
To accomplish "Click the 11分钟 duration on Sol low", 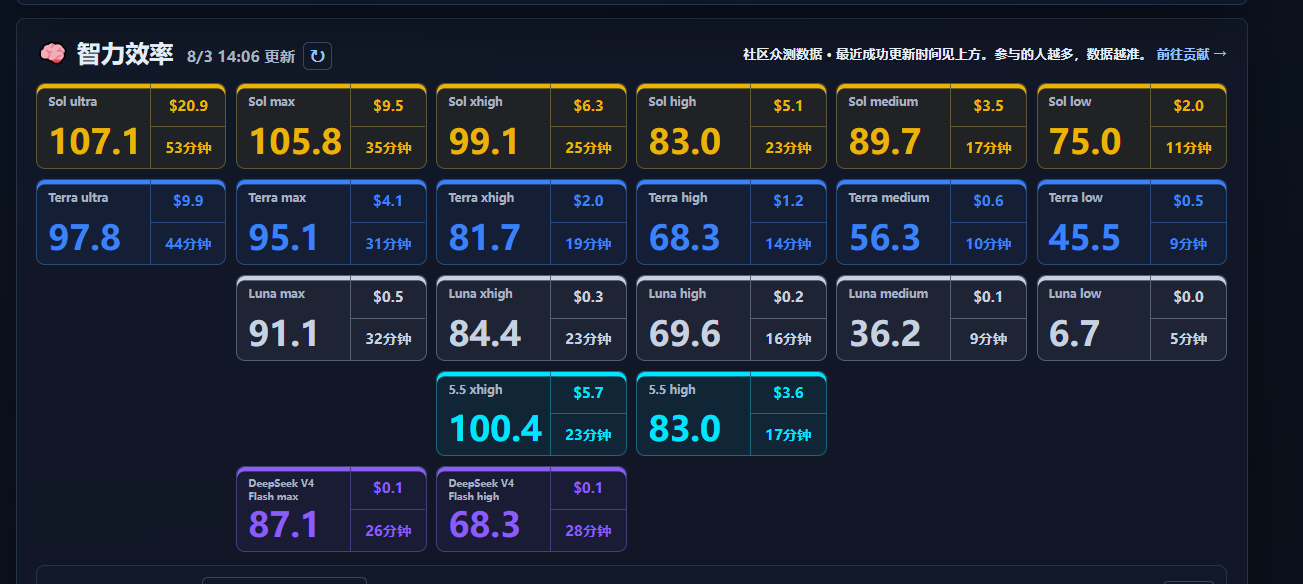I will tap(1188, 148).
